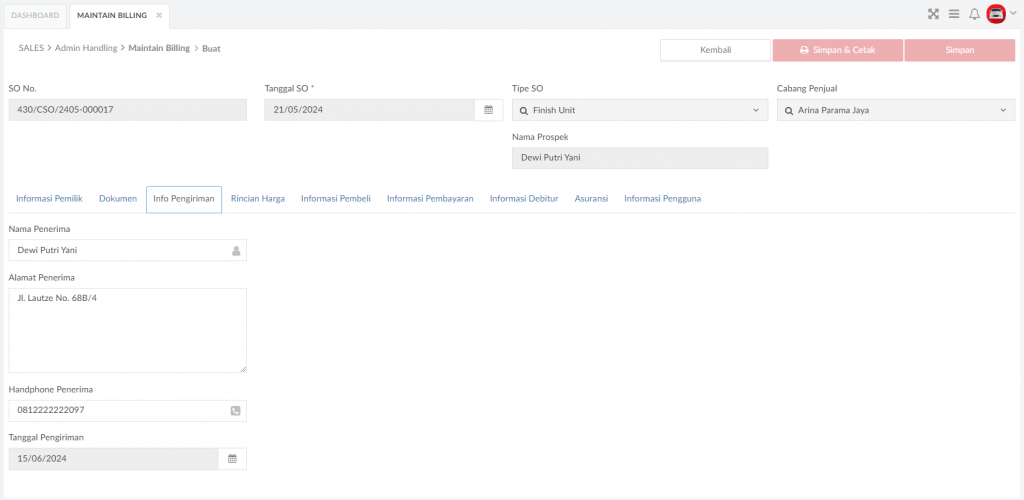Image resolution: width=1024 pixels, height=500 pixels.
Task: Open the Informasi Debitur tab
Action: pyautogui.click(x=524, y=199)
